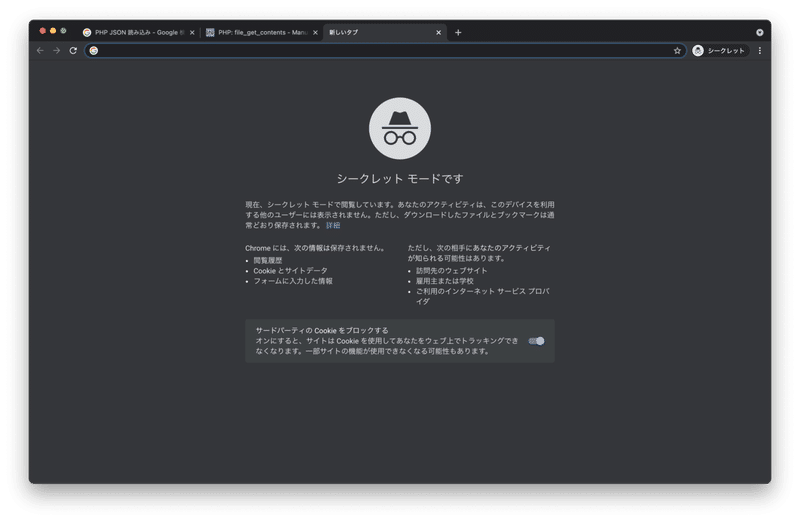The height and width of the screenshot is (522, 800).
Task: Toggle third-party cookie blocking switch
Action: tap(536, 341)
